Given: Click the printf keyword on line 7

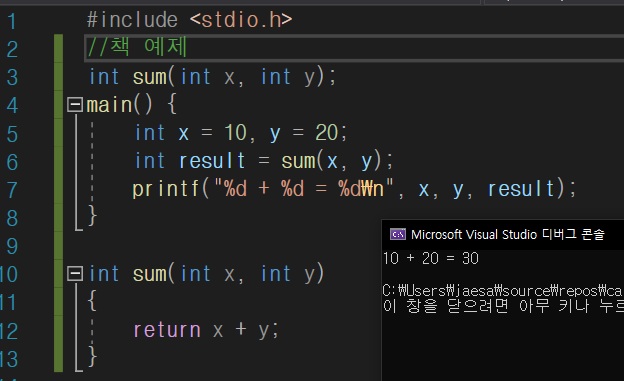Looking at the screenshot, I should pyautogui.click(x=166, y=189).
